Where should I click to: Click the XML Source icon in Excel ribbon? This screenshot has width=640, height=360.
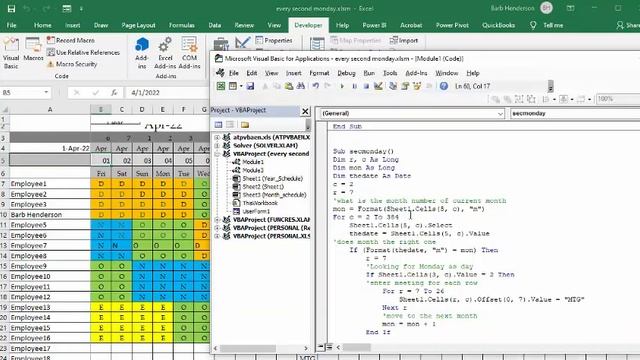point(317,43)
